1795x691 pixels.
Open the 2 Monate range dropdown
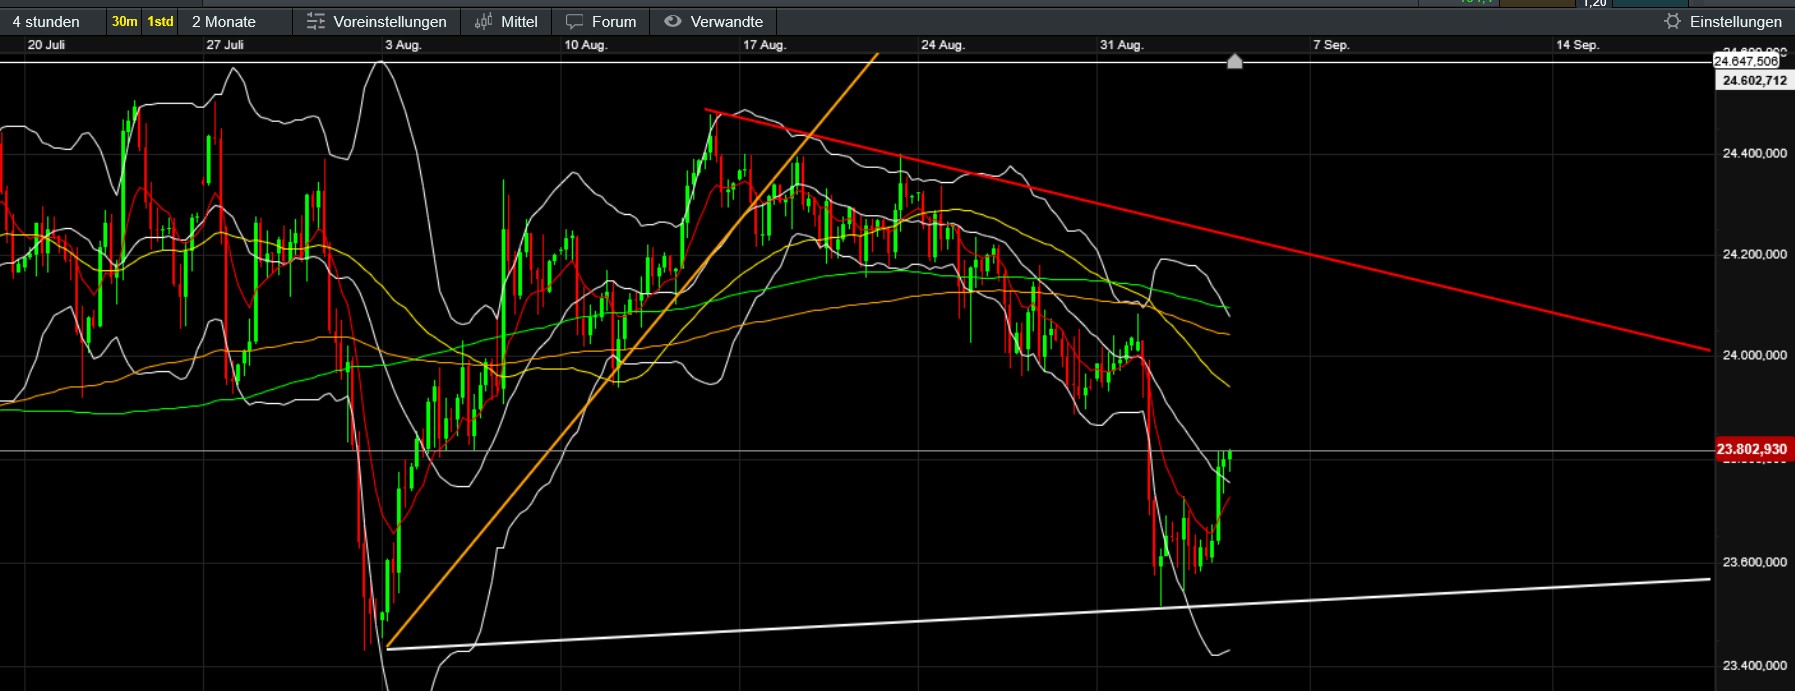224,21
